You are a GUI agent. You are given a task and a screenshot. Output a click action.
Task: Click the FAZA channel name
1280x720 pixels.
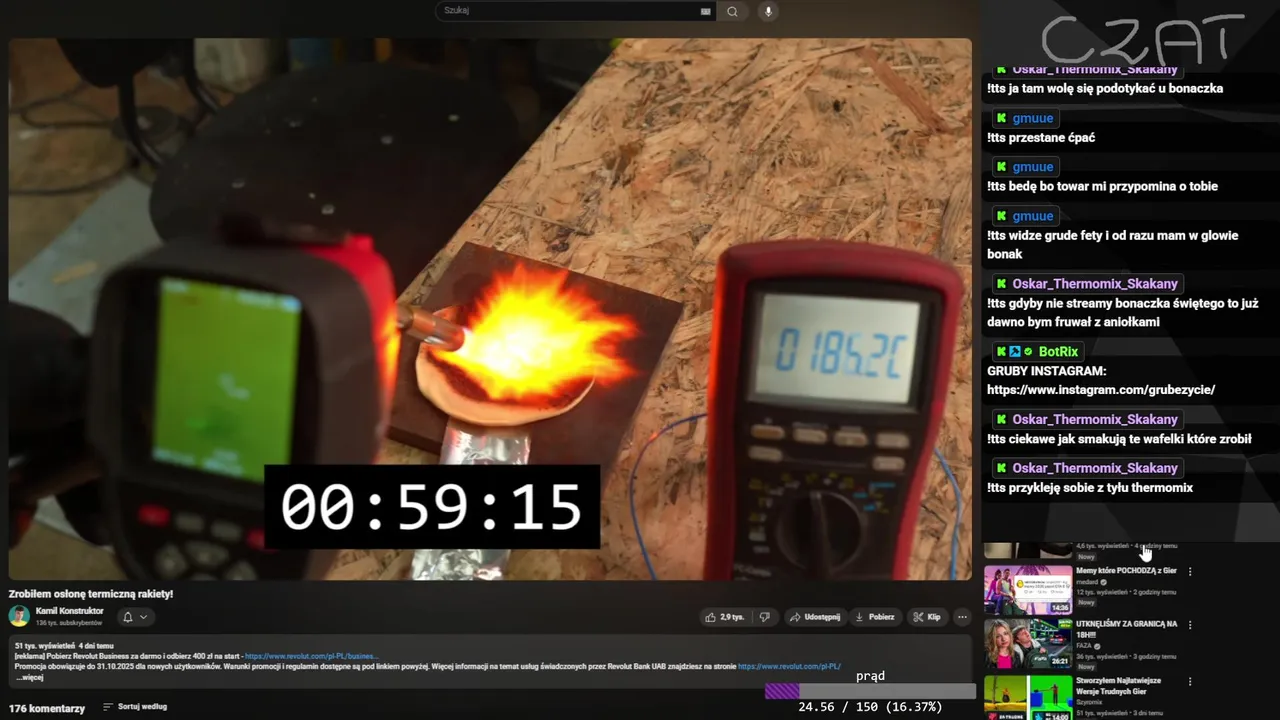(x=1086, y=646)
